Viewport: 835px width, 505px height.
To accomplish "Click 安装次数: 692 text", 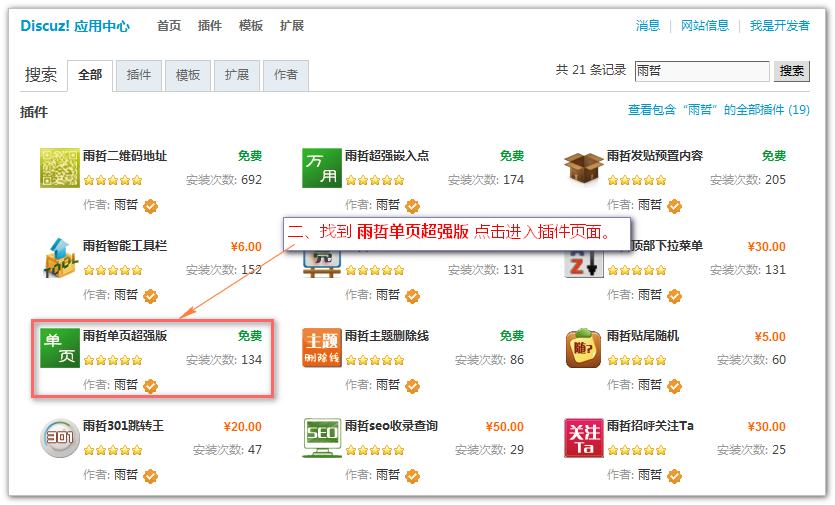I will click(224, 180).
